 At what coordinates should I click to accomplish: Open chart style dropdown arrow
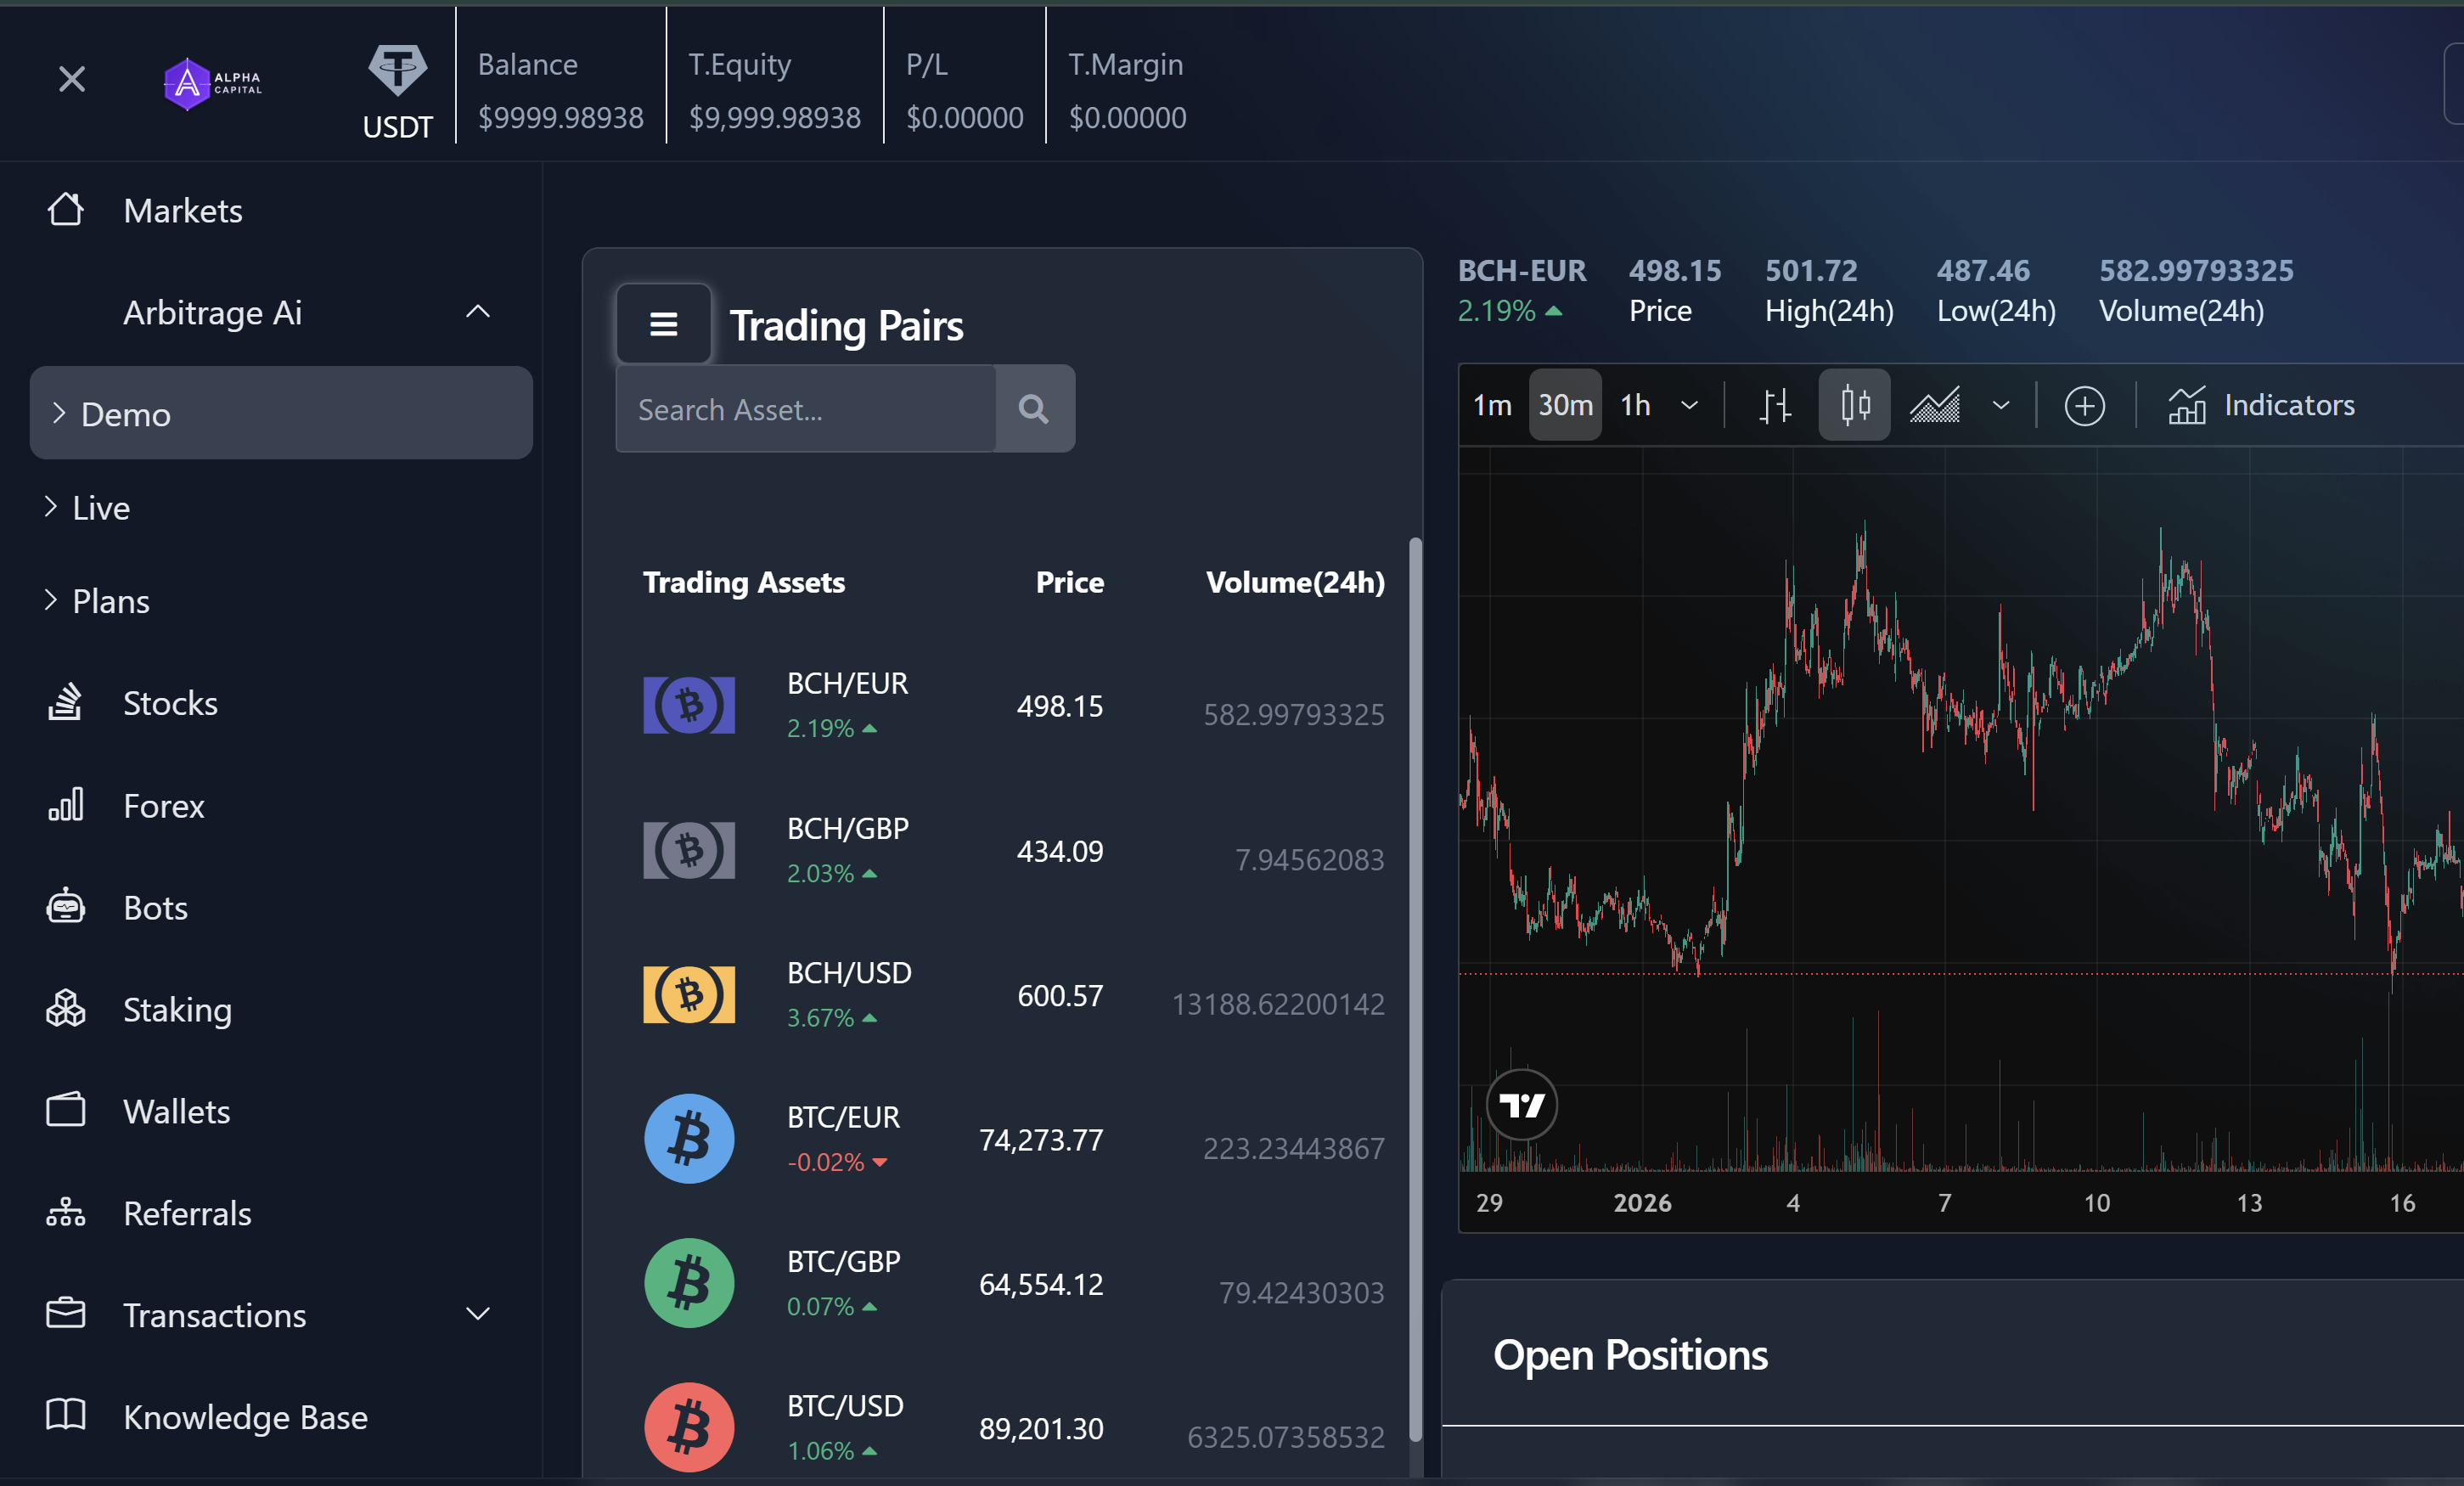(2002, 405)
